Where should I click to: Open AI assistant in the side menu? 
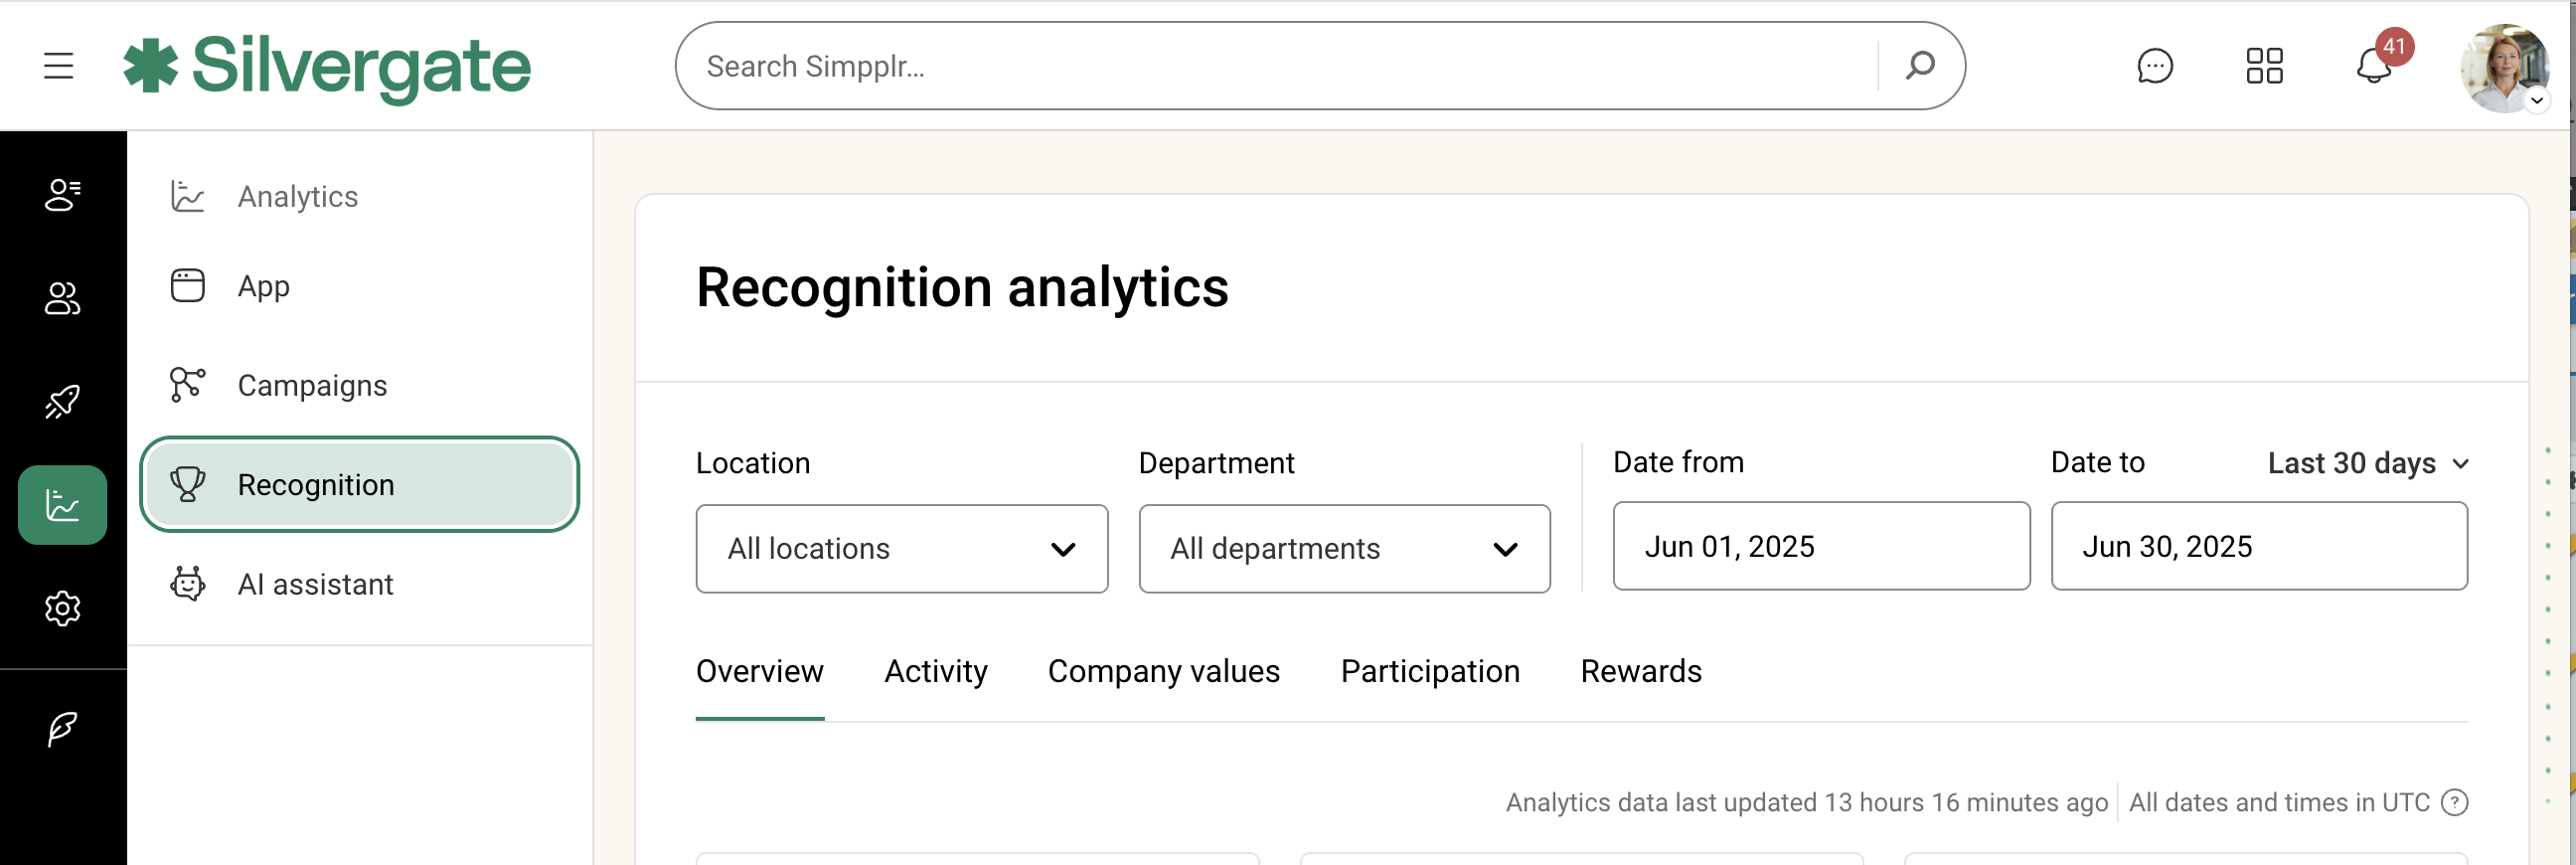click(315, 584)
